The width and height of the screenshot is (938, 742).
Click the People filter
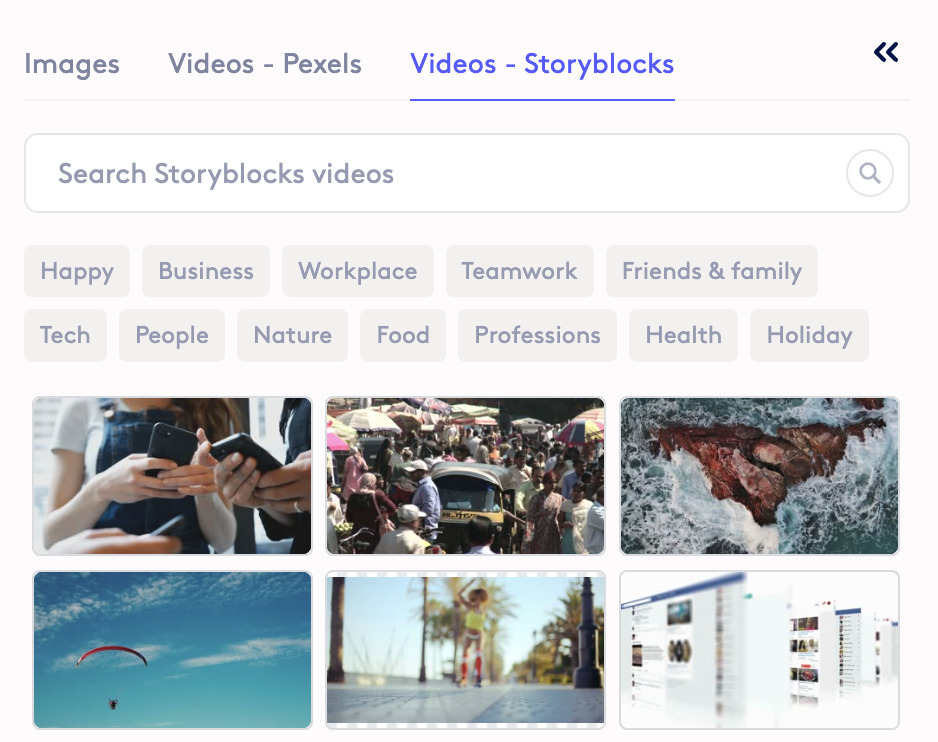pos(171,335)
